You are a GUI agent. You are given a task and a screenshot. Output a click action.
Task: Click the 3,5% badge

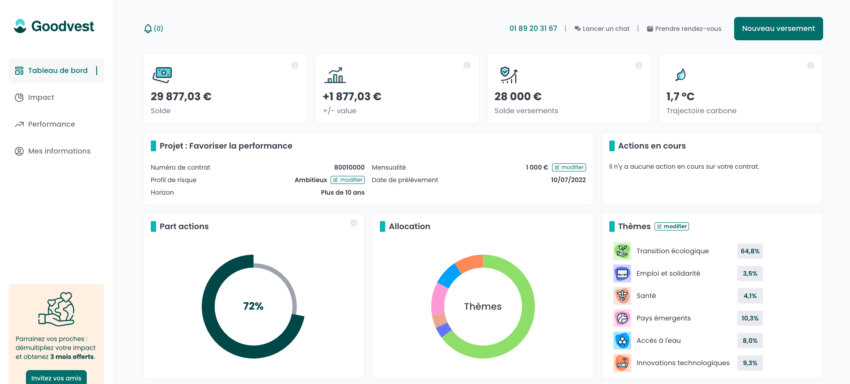coord(750,273)
